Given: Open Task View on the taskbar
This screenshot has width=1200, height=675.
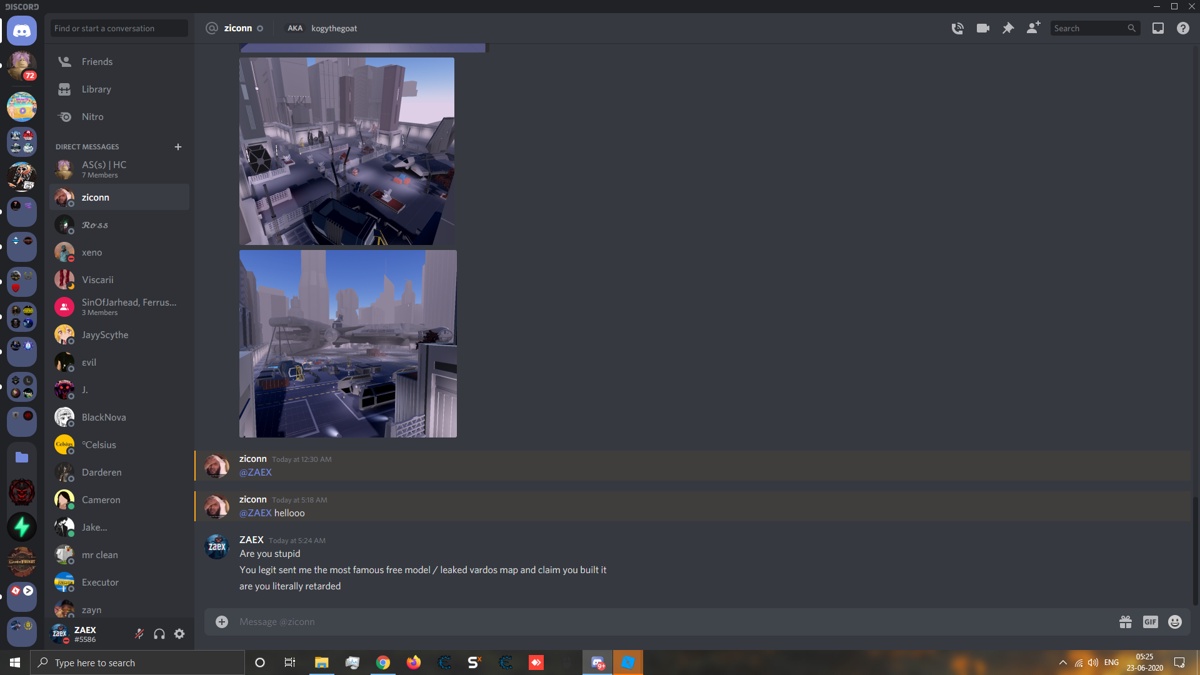Looking at the screenshot, I should pos(290,663).
